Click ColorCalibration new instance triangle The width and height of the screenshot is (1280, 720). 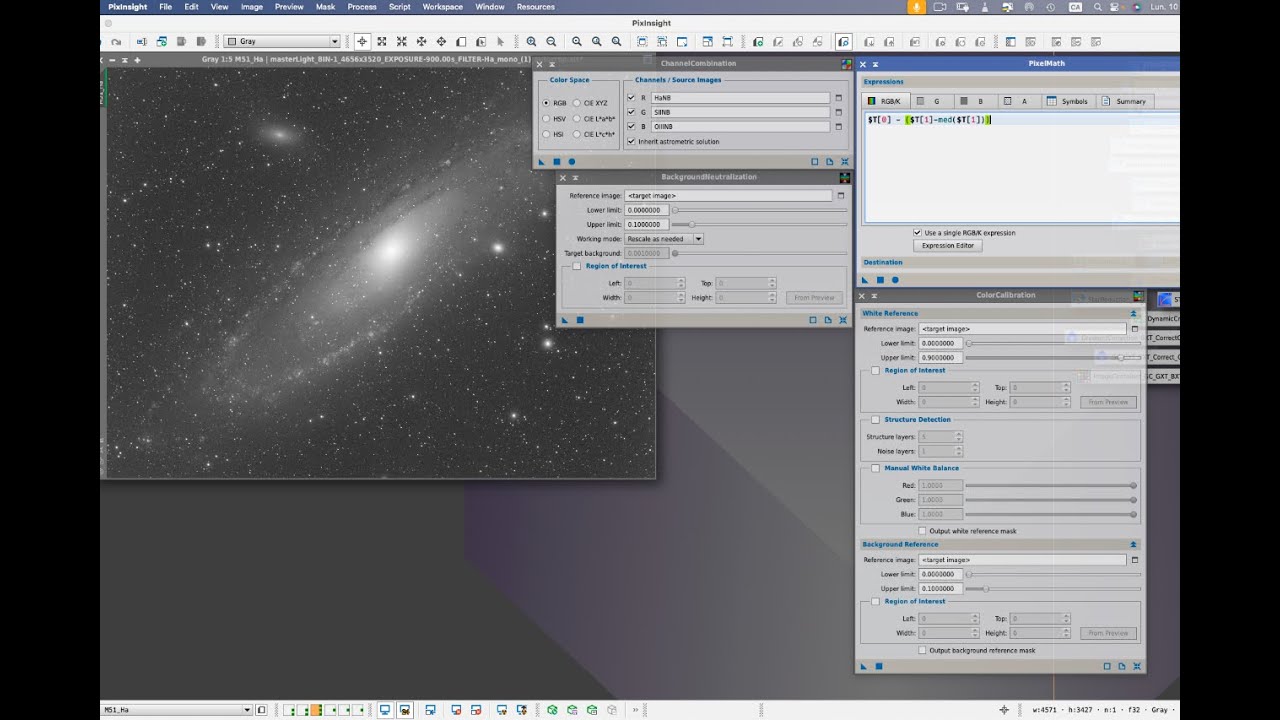click(864, 666)
